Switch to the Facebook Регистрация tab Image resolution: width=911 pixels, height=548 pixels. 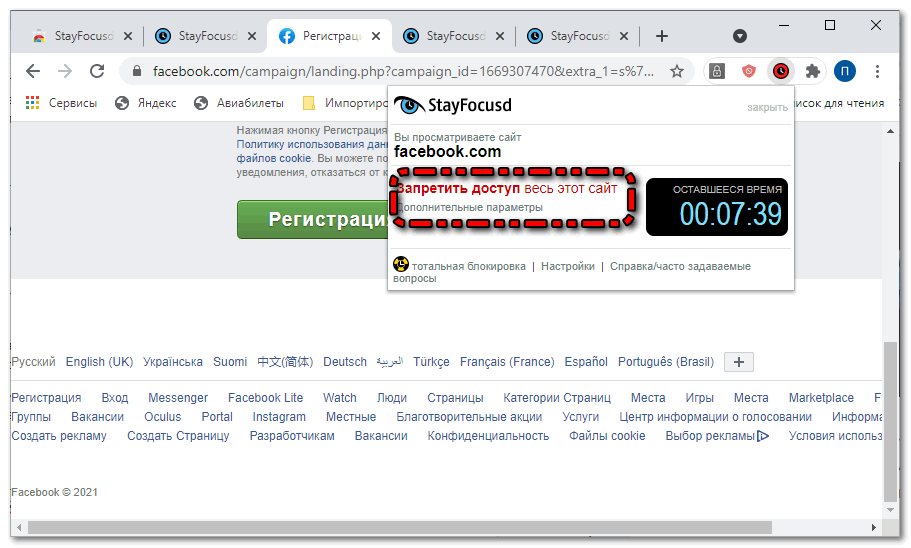click(x=325, y=36)
